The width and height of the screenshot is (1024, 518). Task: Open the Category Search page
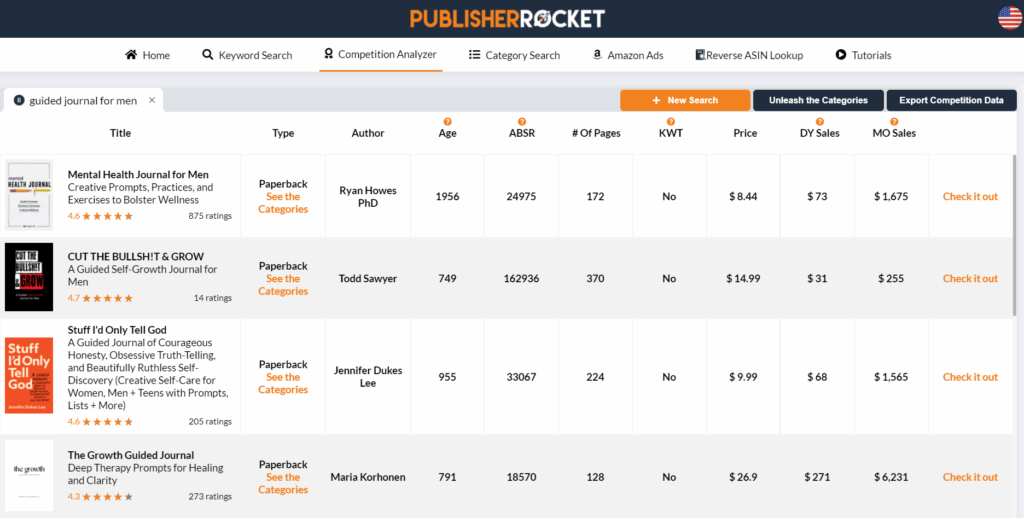514,55
